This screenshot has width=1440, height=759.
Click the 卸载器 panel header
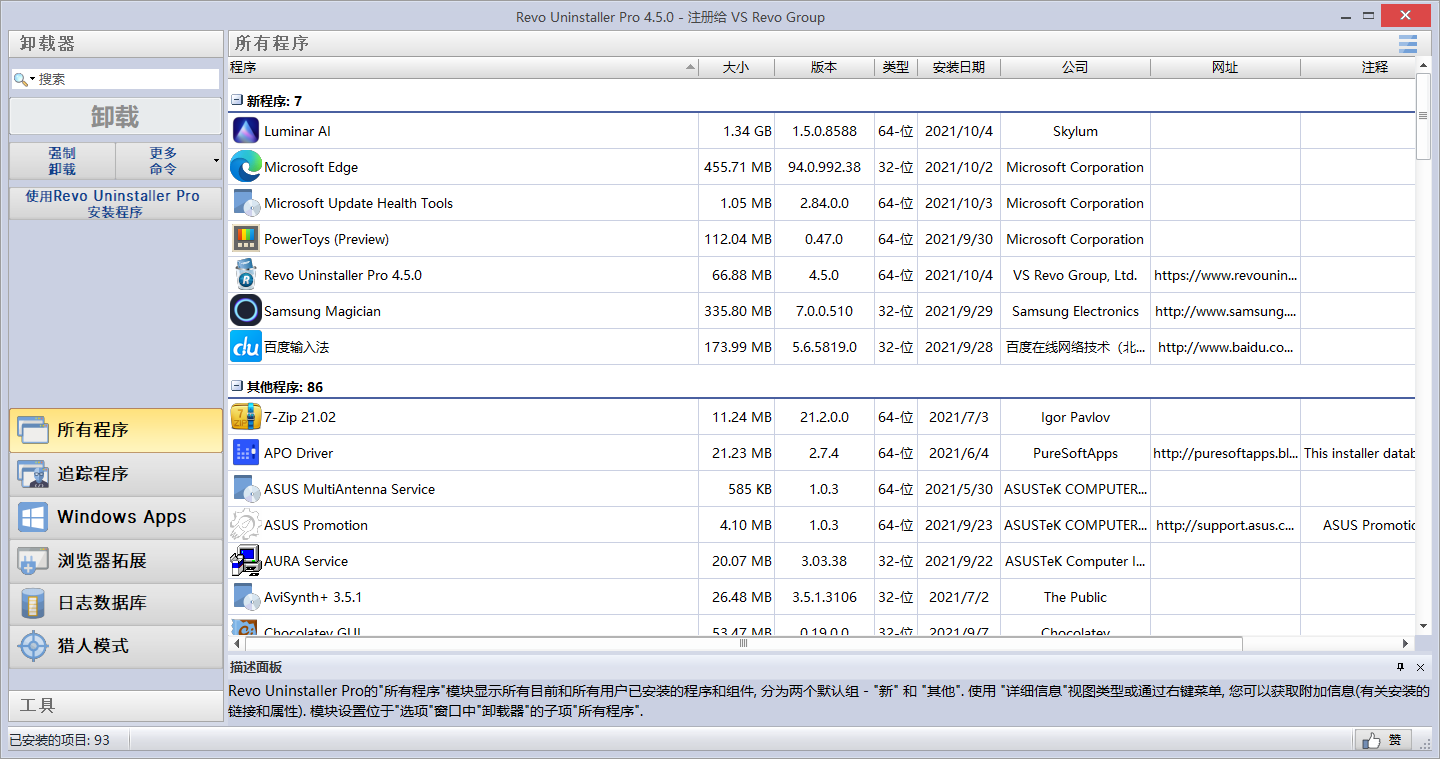pyautogui.click(x=114, y=43)
